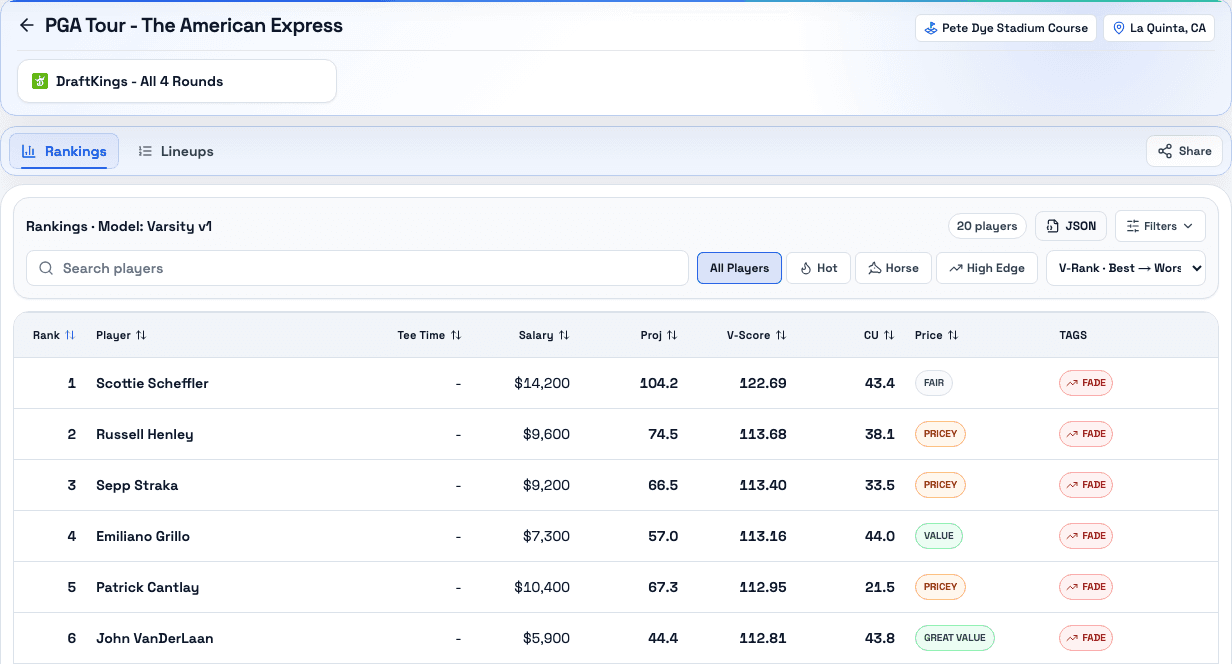Toggle the Horse players filter

point(893,268)
